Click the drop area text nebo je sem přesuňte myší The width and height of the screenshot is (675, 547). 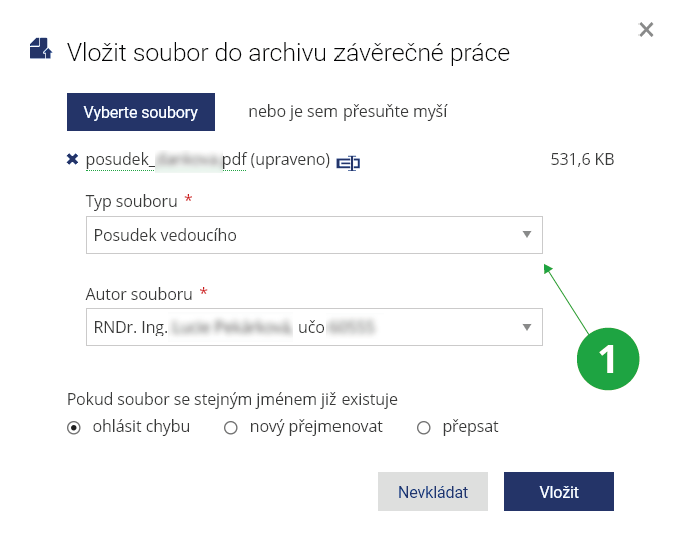347,111
